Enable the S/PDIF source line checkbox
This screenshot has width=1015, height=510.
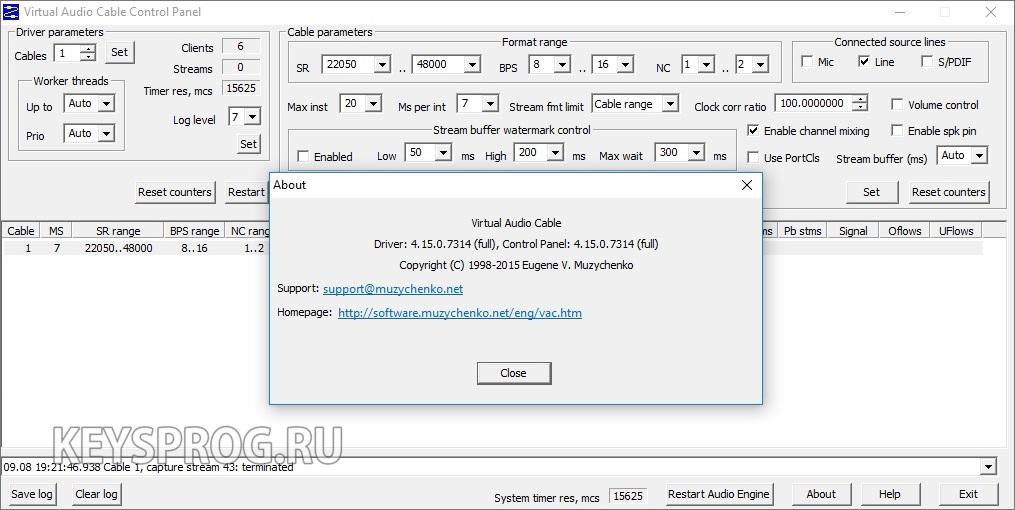click(927, 61)
